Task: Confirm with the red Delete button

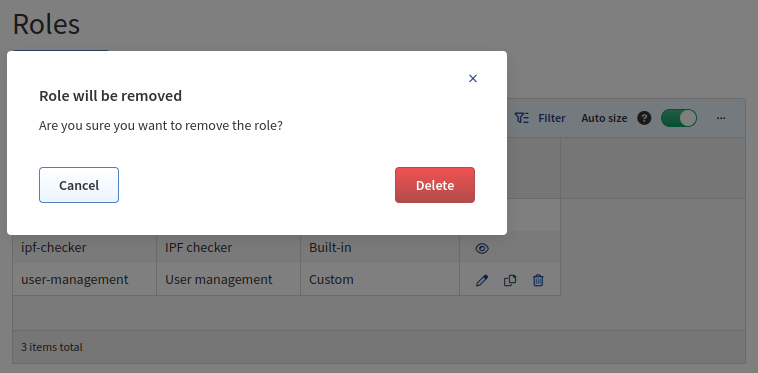Action: click(x=435, y=185)
